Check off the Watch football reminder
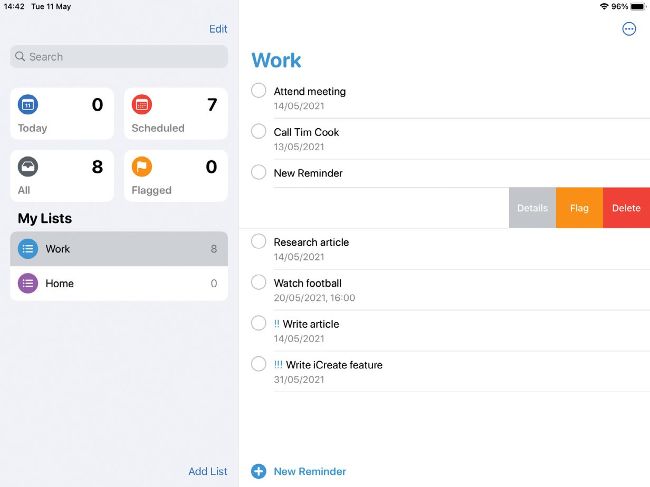Screen dimensions: 650x487 [259, 283]
